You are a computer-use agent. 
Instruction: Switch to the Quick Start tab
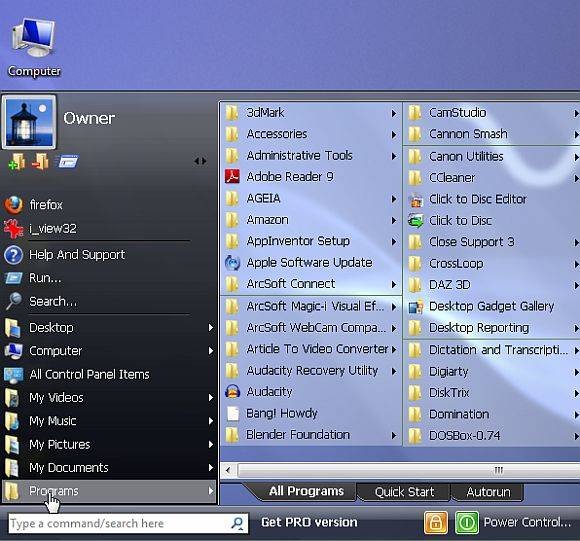click(x=404, y=492)
